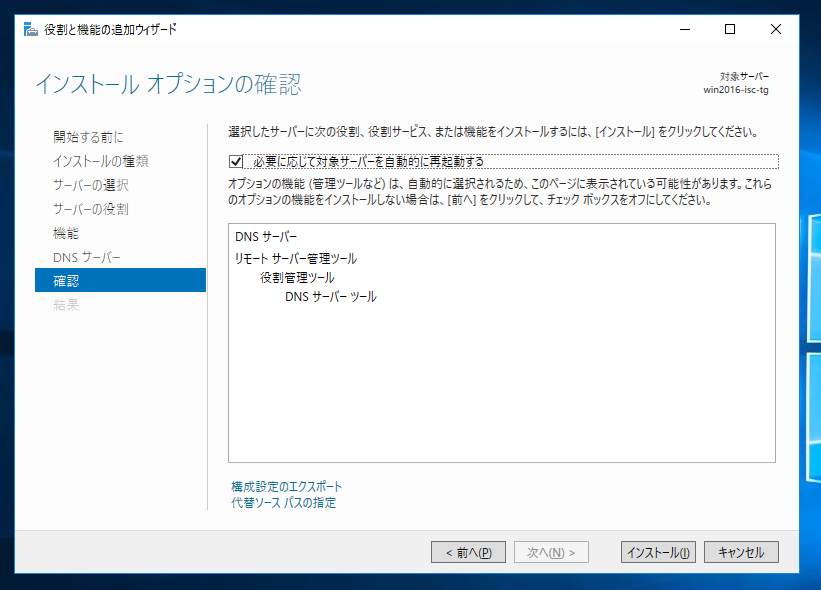Click the キャンセル button
This screenshot has height=590, width=821.
click(x=741, y=552)
